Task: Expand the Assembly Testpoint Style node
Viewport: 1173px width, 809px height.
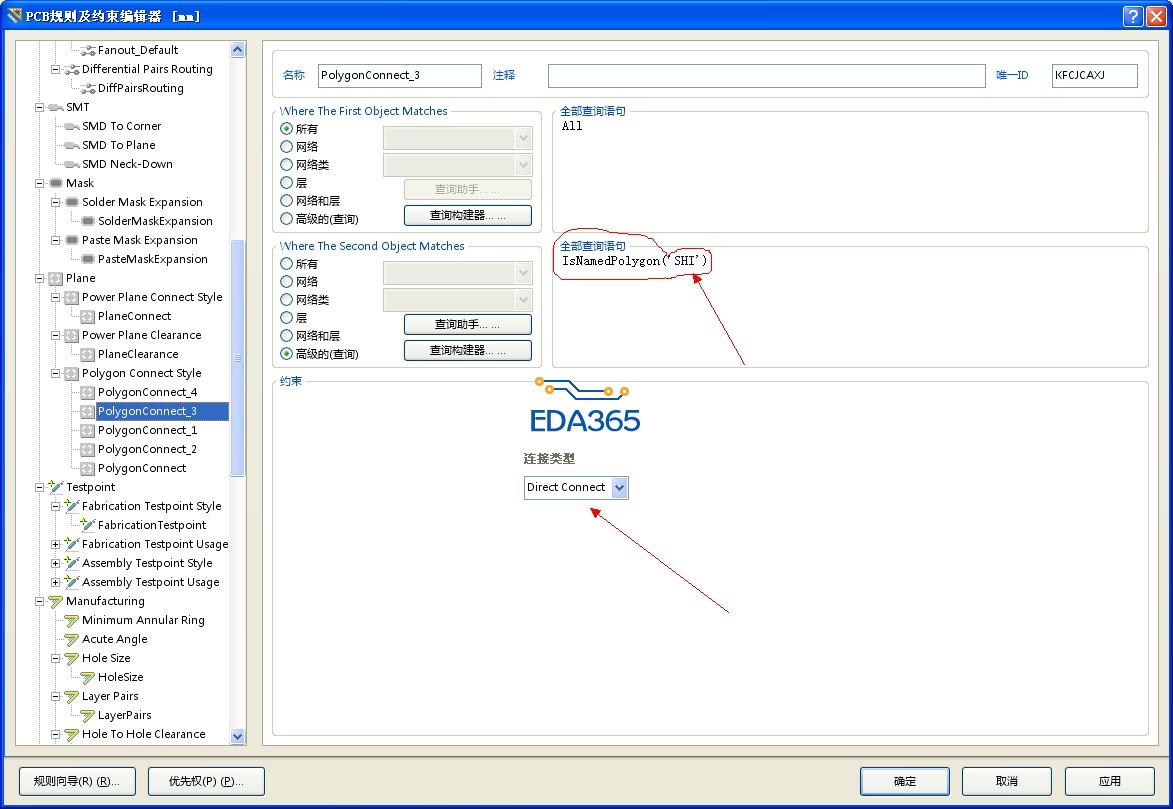Action: coord(55,563)
